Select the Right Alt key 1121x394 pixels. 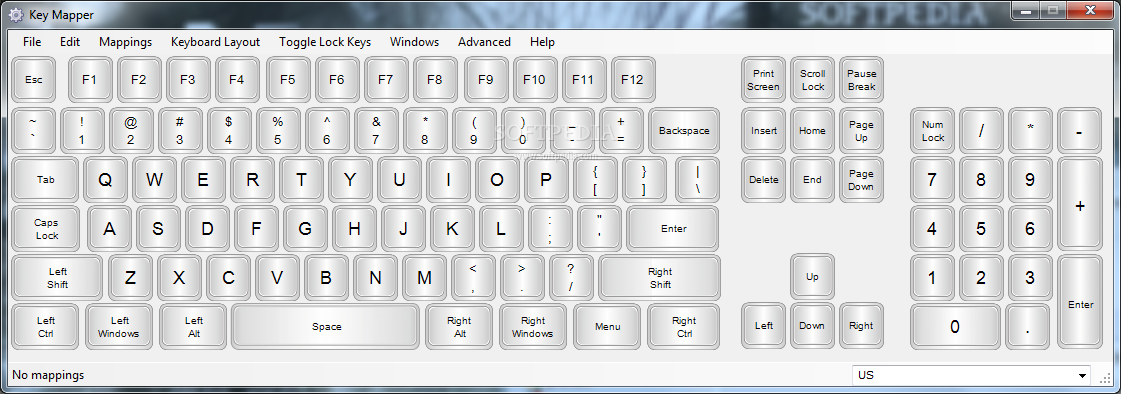460,327
